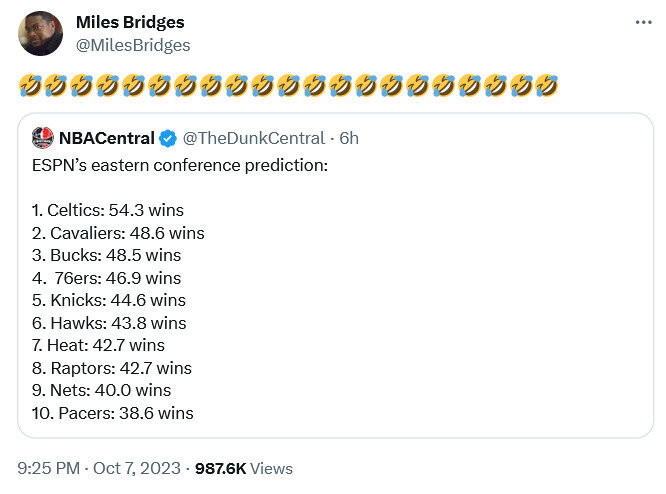Click the "ESPN's eastern conference prediction" heading text

(x=180, y=164)
